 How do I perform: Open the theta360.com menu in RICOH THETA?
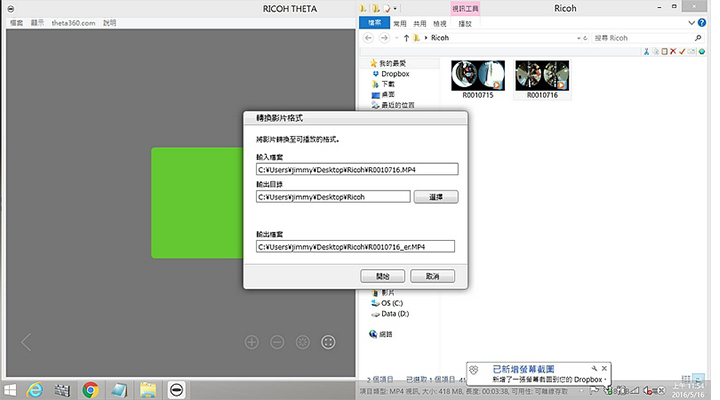click(73, 23)
